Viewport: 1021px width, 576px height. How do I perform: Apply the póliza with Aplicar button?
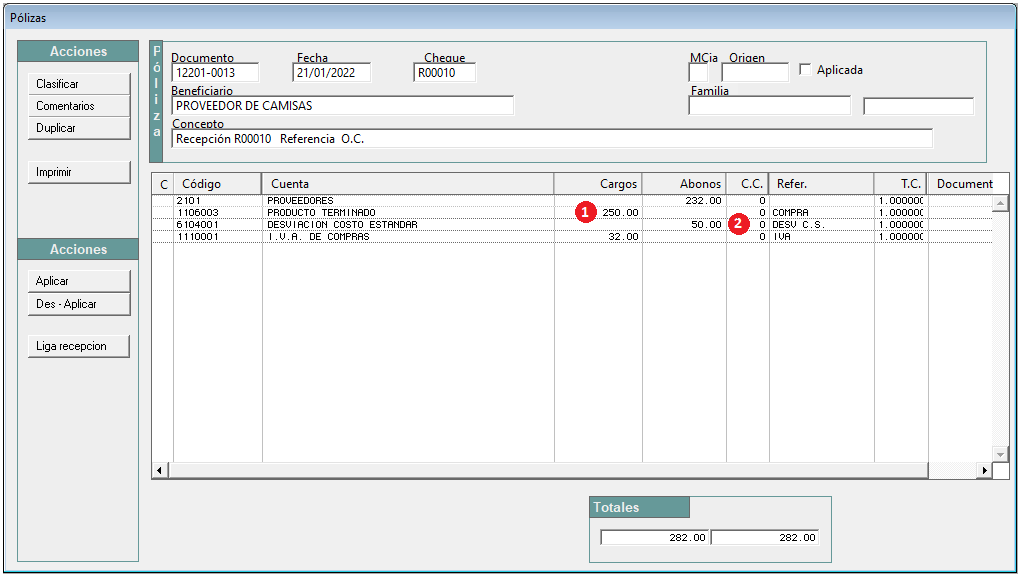click(79, 281)
